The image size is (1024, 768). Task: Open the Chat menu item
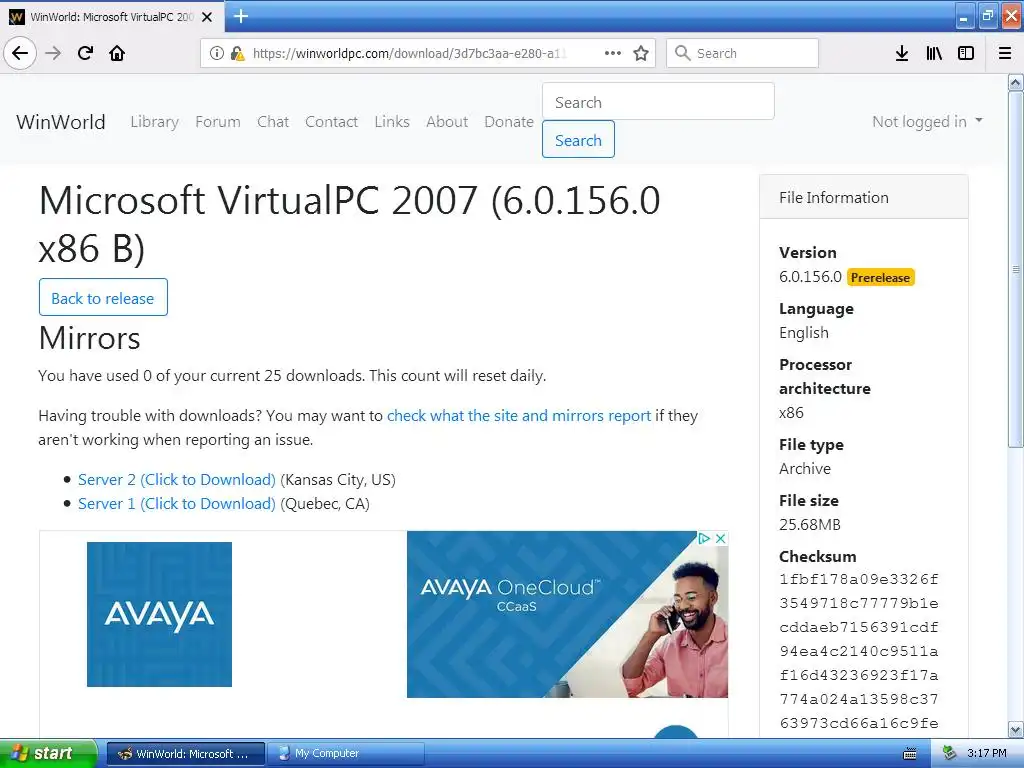pos(273,121)
